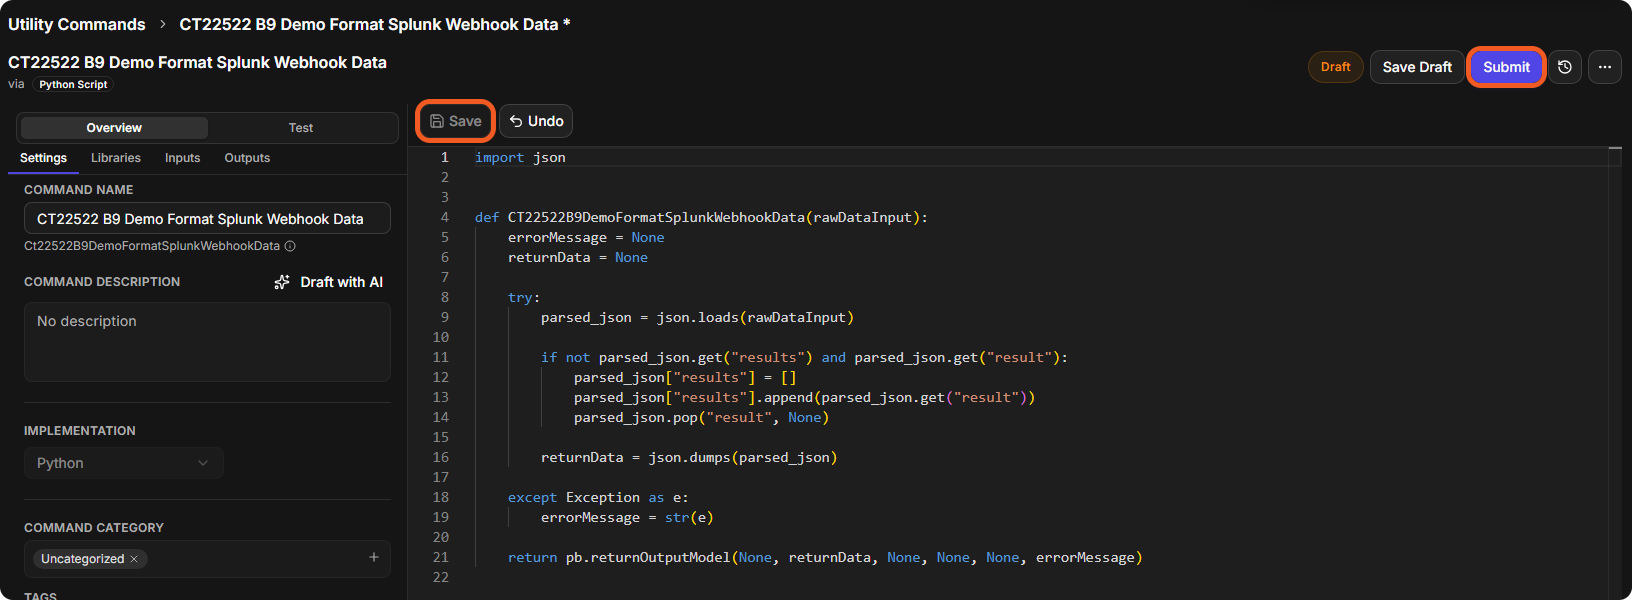
Task: Click the breadcrumb title CT22522 B9 Demo Format
Action: coord(375,24)
